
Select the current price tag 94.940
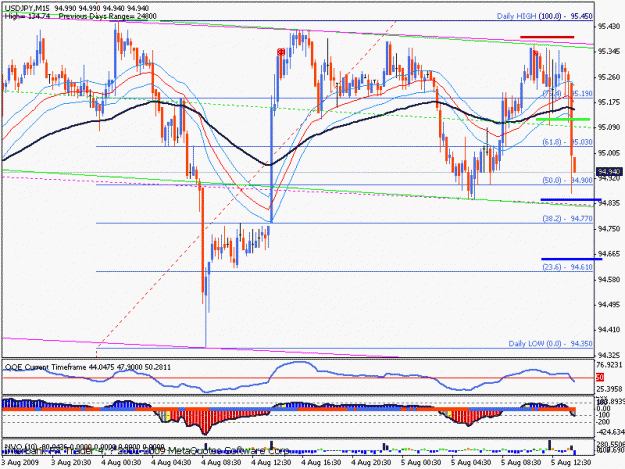coord(609,172)
